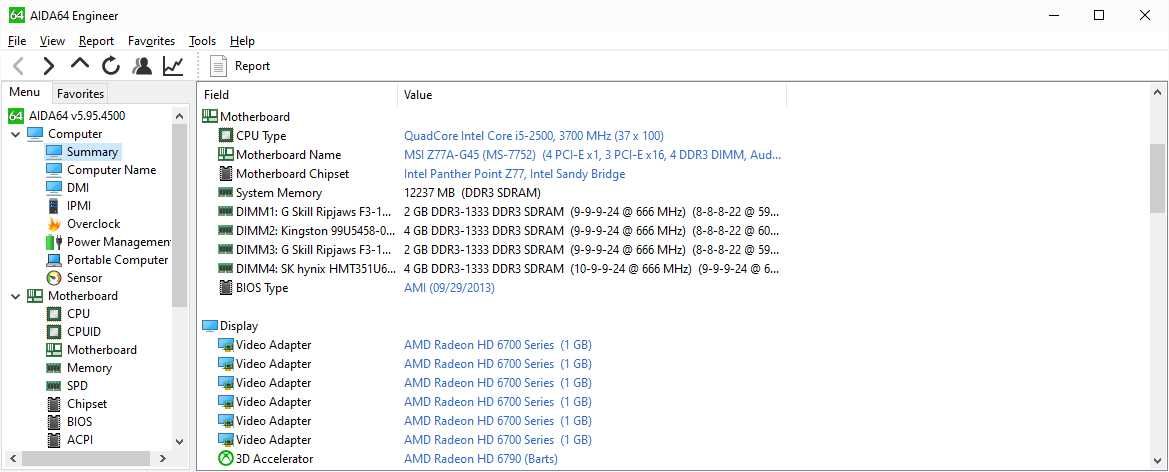Refresh the page with the circular arrow icon
This screenshot has height=472, width=1169.
[x=111, y=66]
